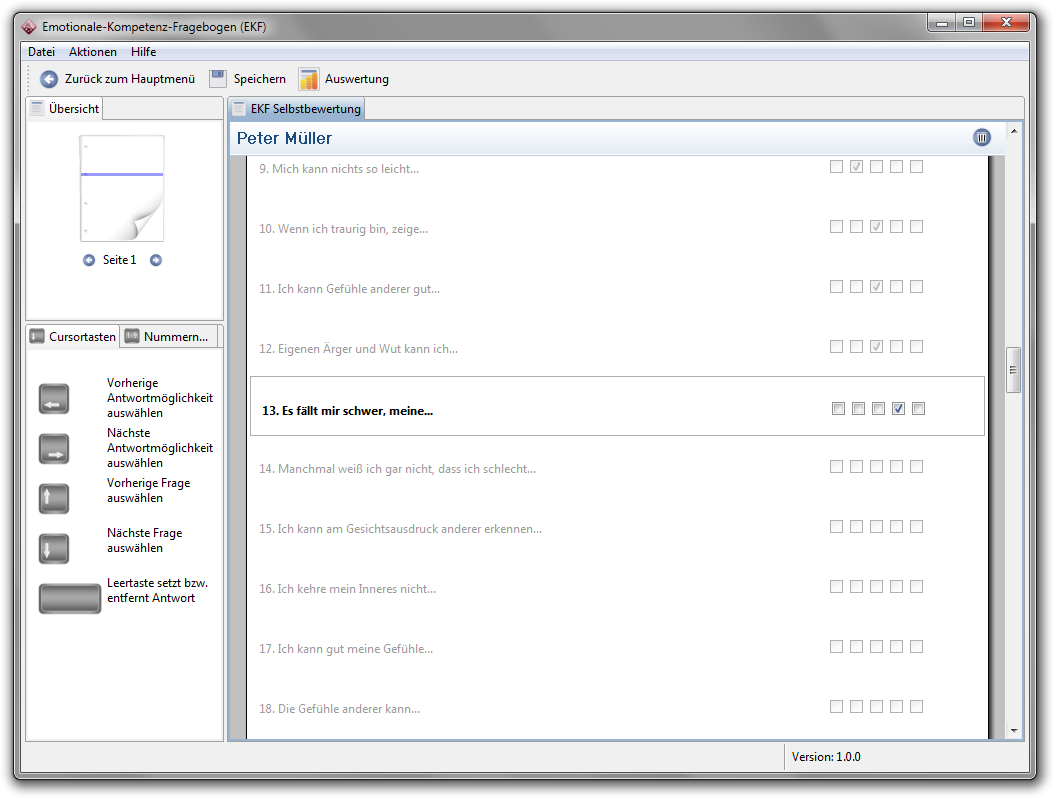The width and height of the screenshot is (1055, 799).
Task: Go to previous page with left Seite arrow
Action: click(x=89, y=260)
